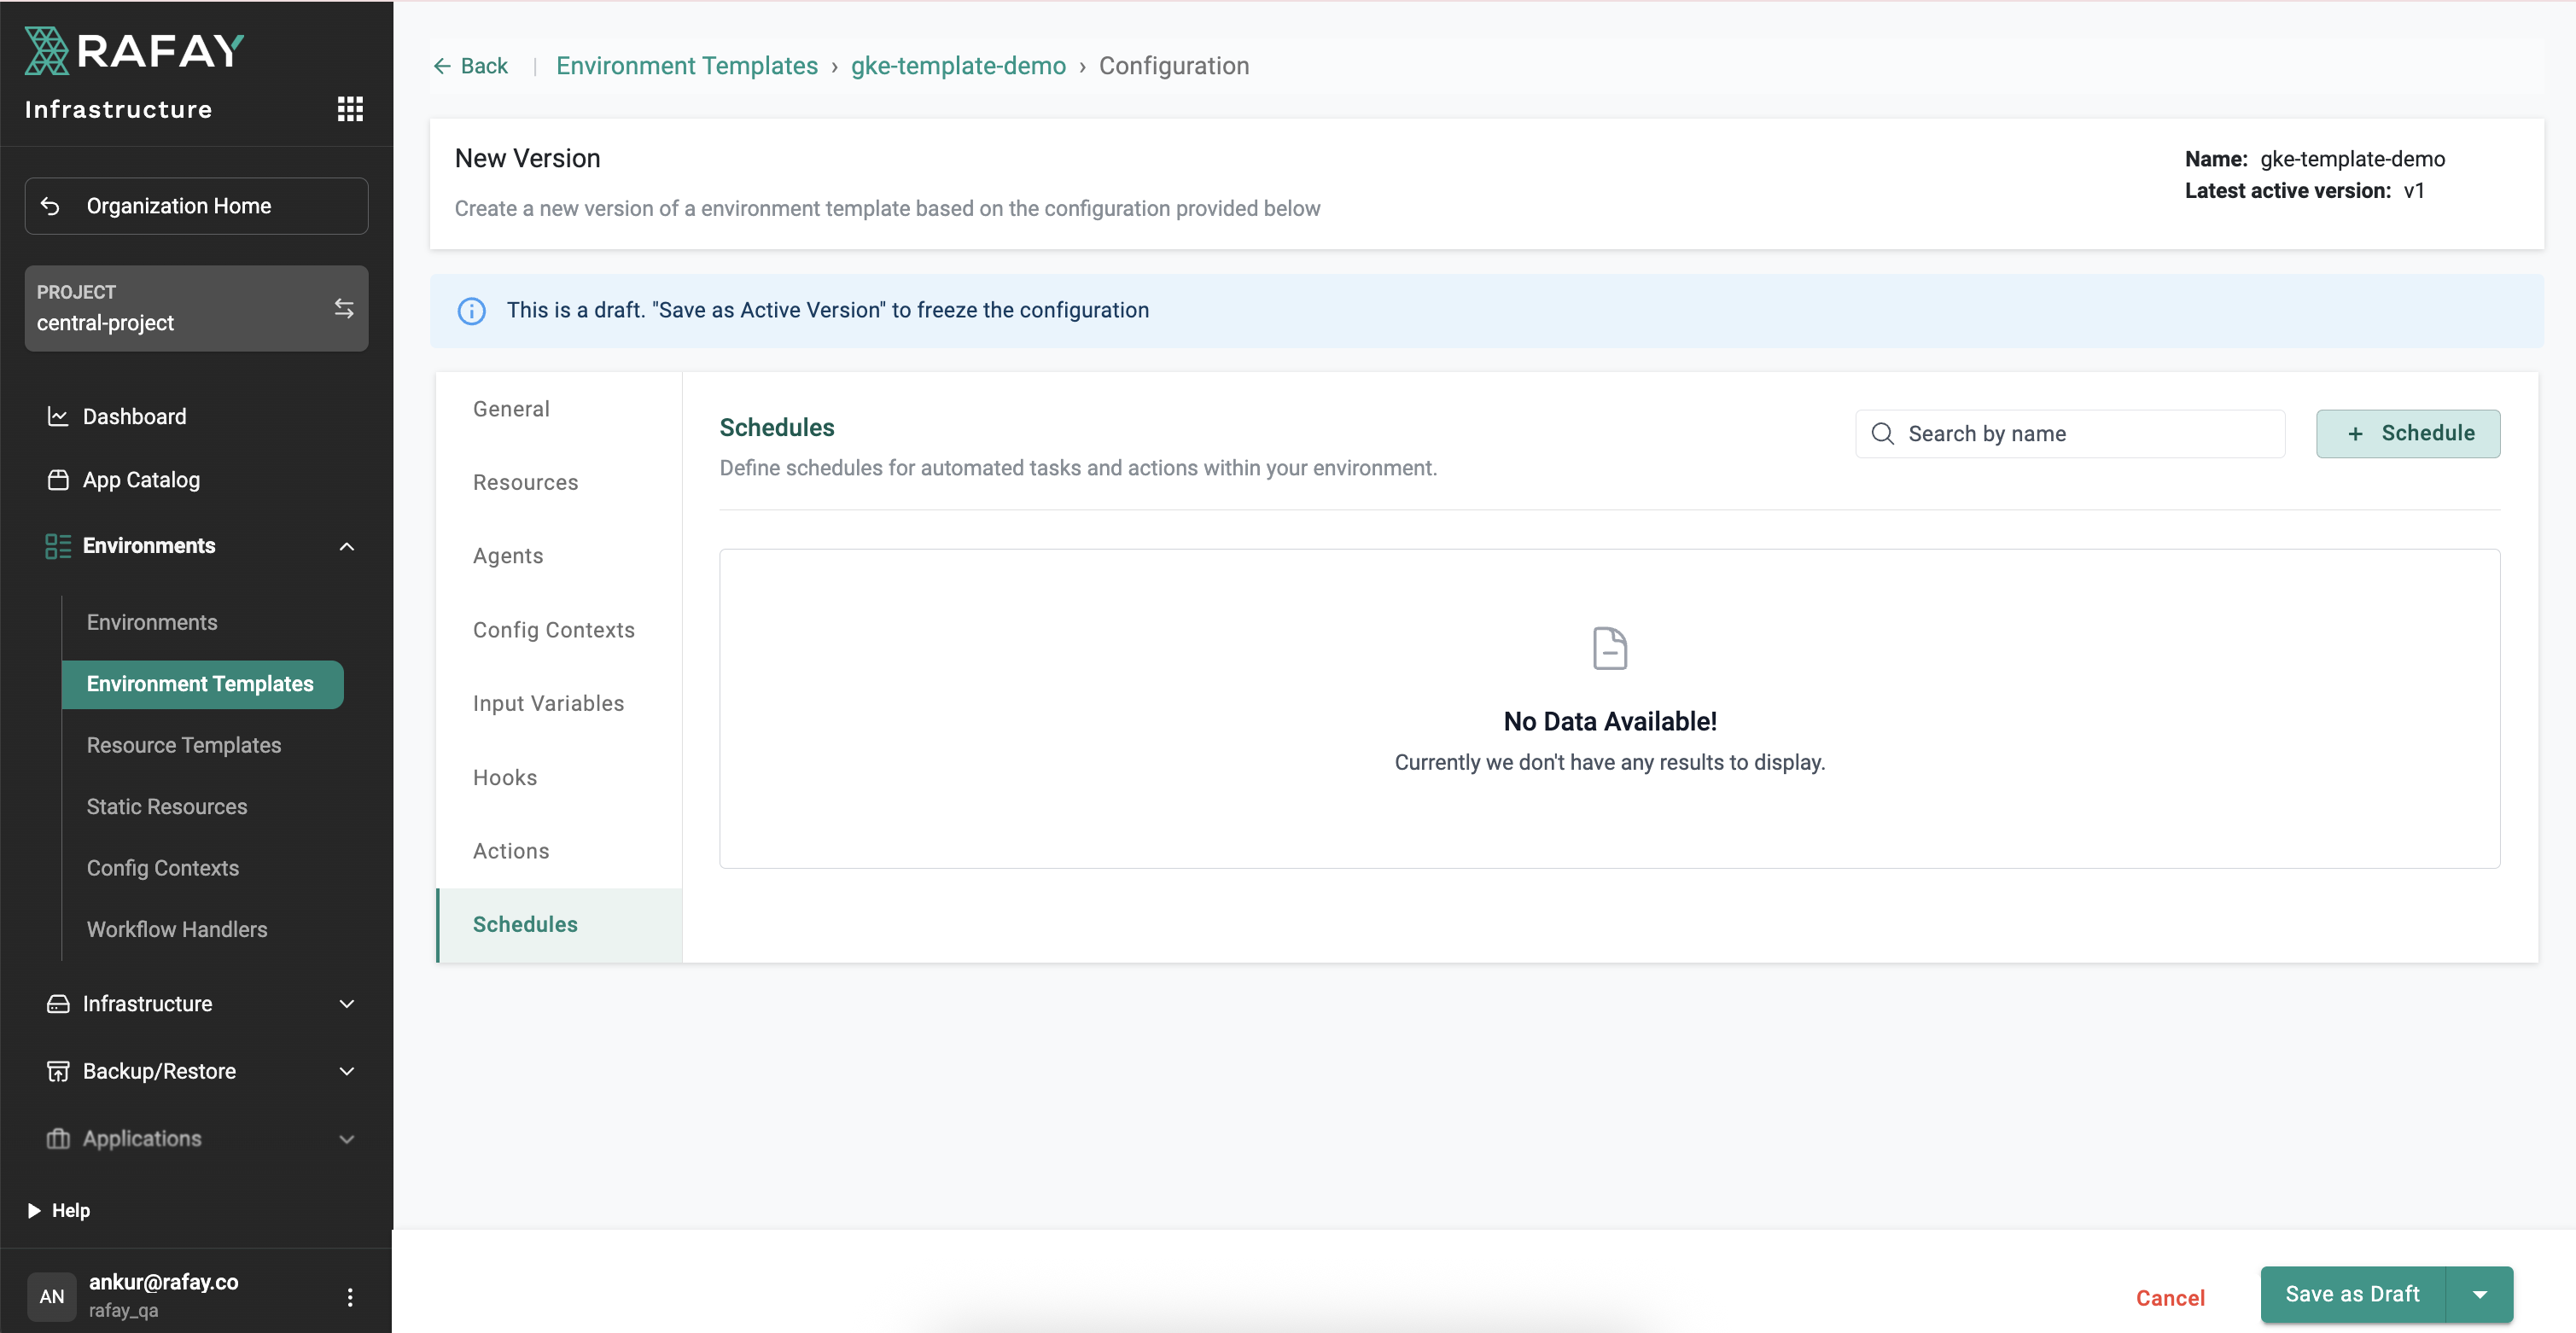Click the Infrastructure drive icon

pos(57,1003)
